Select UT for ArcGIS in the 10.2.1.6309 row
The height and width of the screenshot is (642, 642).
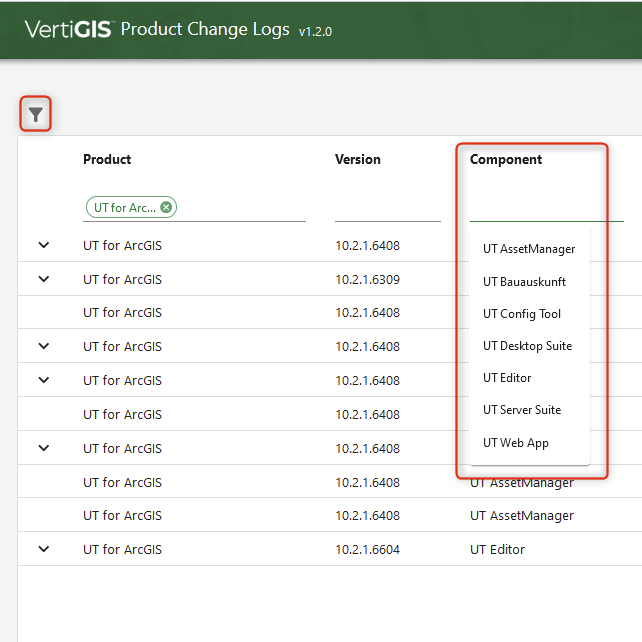point(122,279)
